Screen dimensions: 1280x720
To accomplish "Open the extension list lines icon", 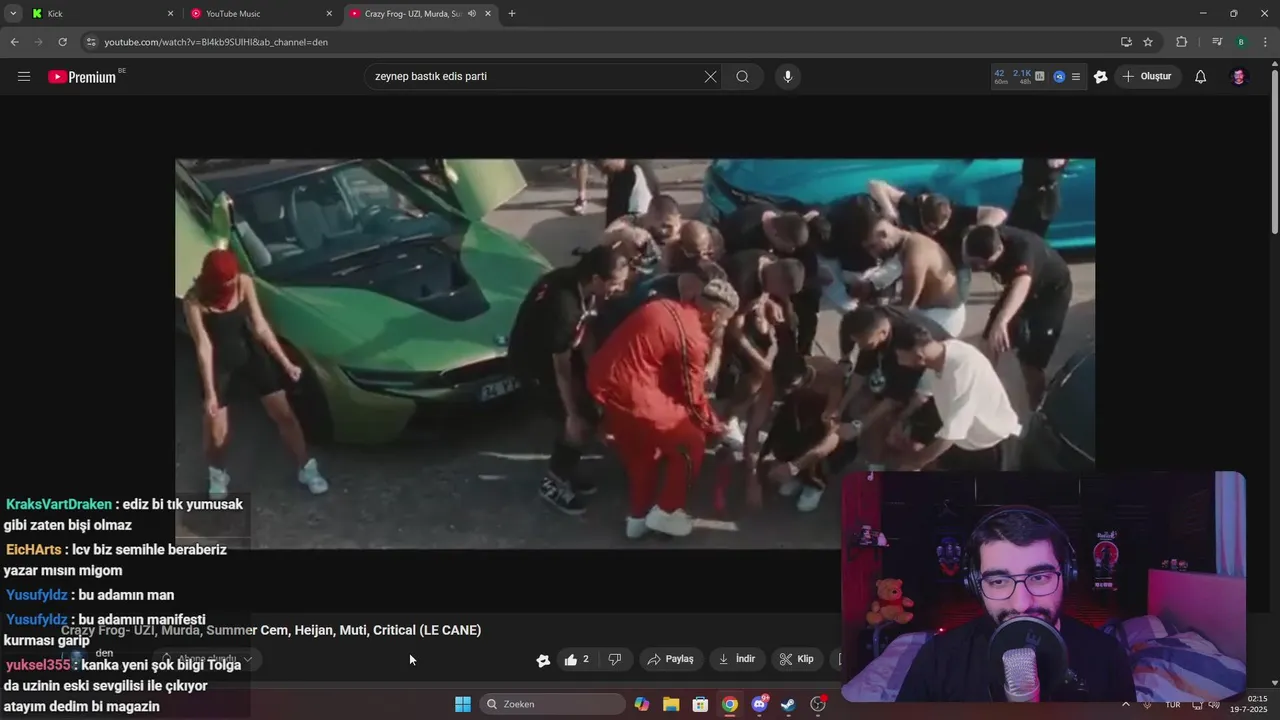I will click(1076, 76).
